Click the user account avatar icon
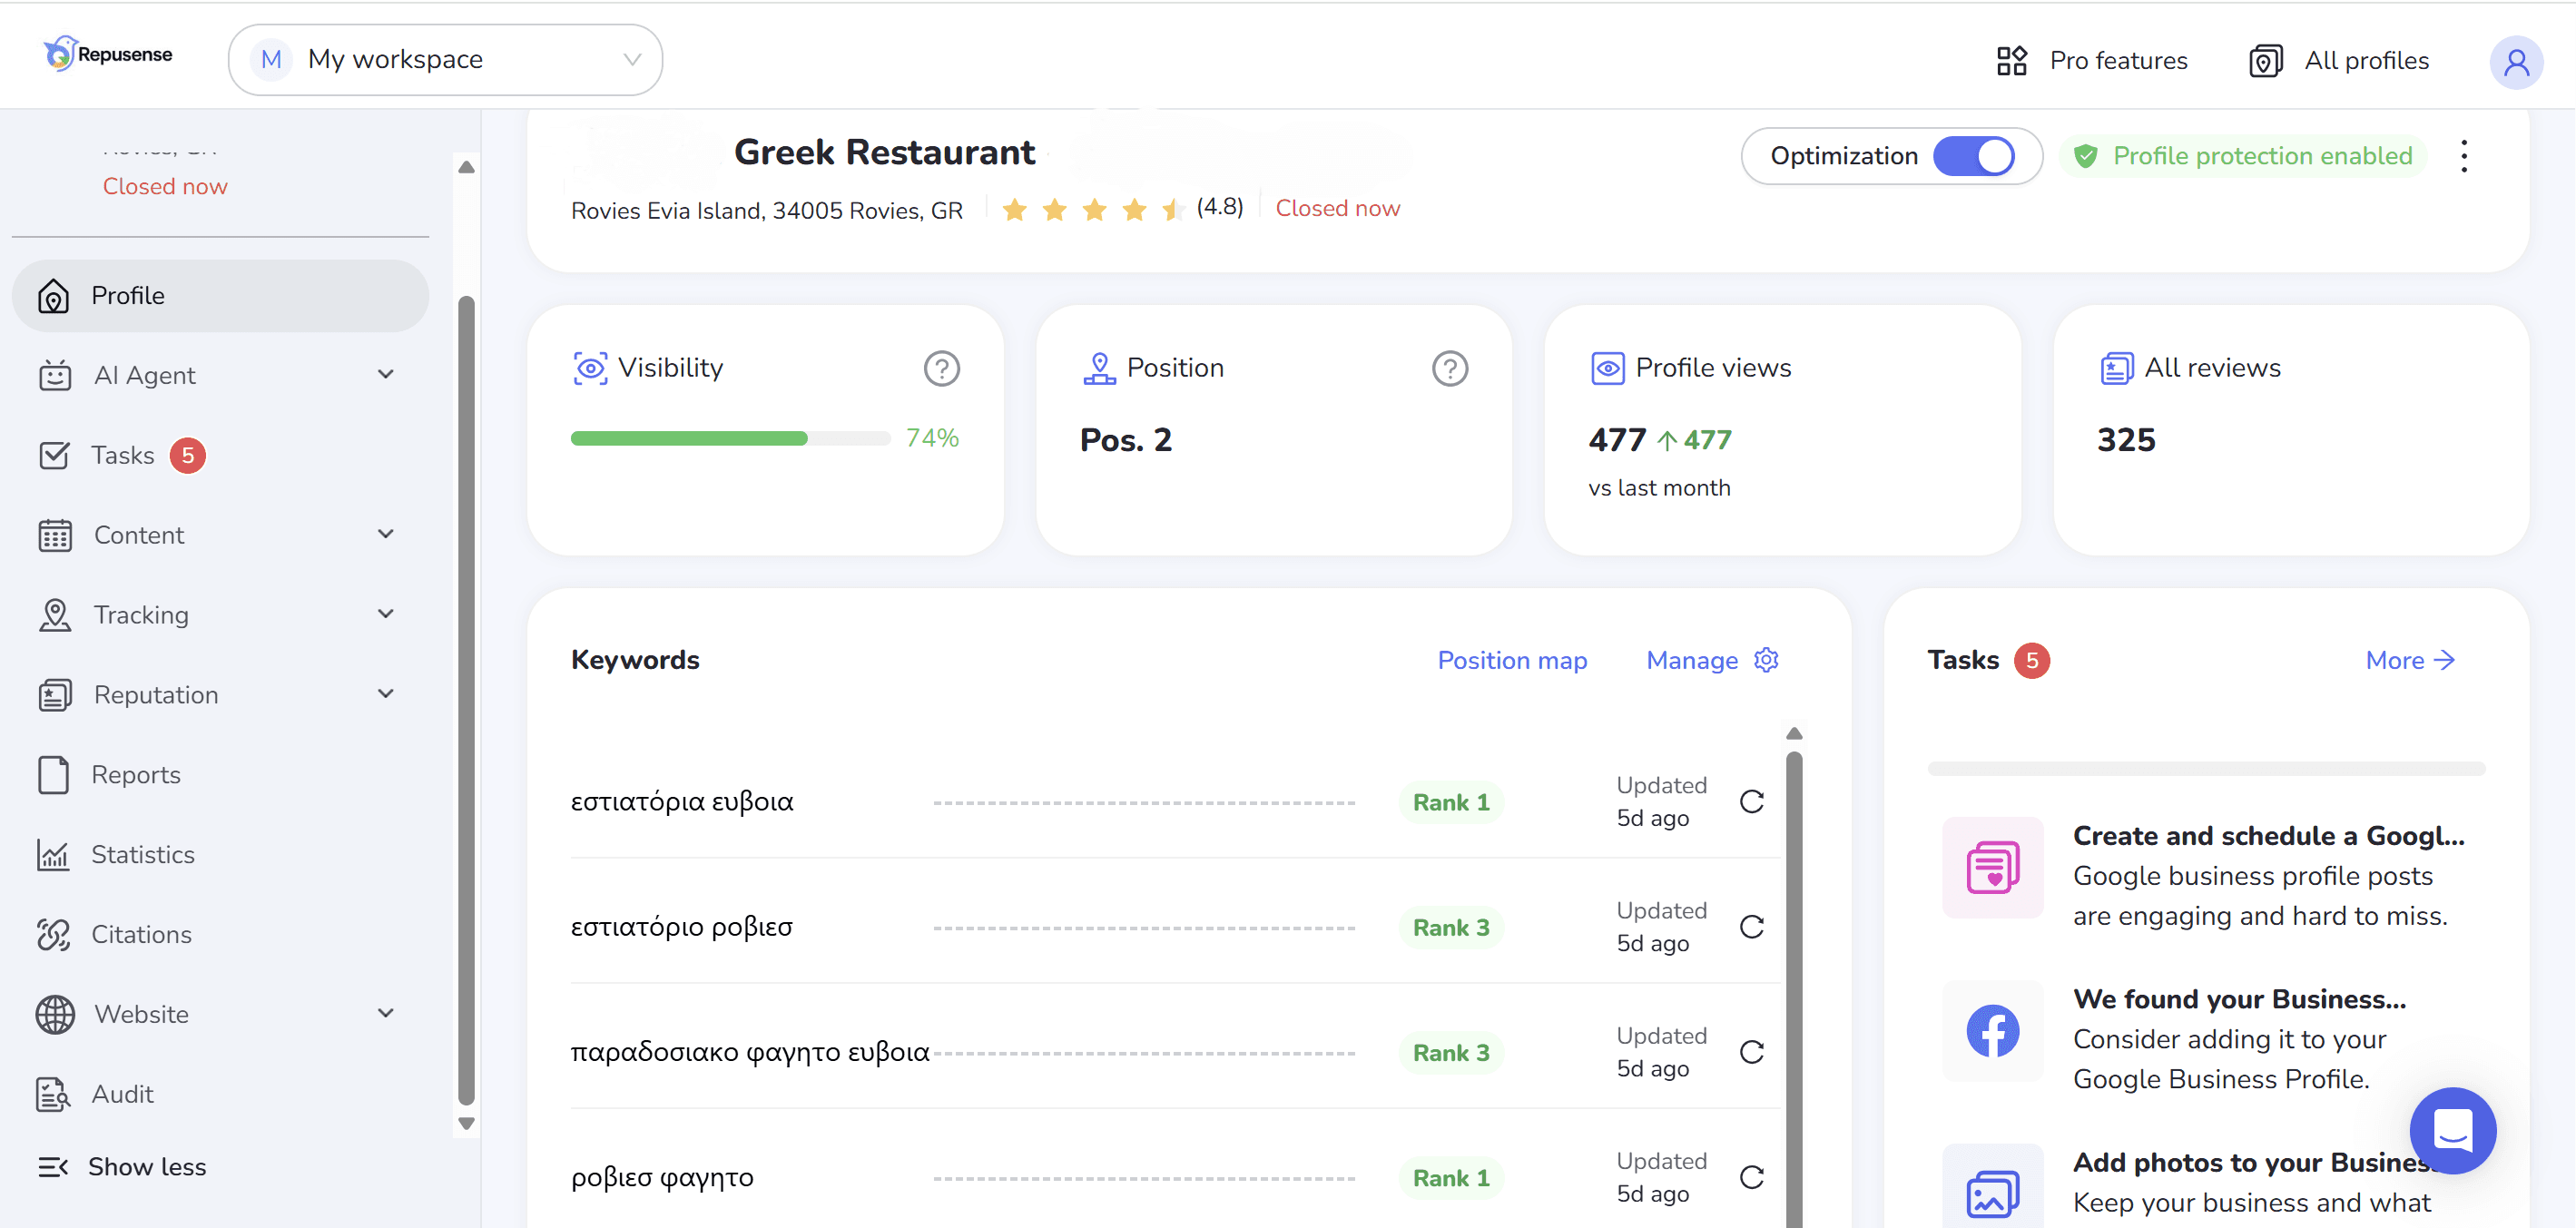 click(x=2515, y=62)
